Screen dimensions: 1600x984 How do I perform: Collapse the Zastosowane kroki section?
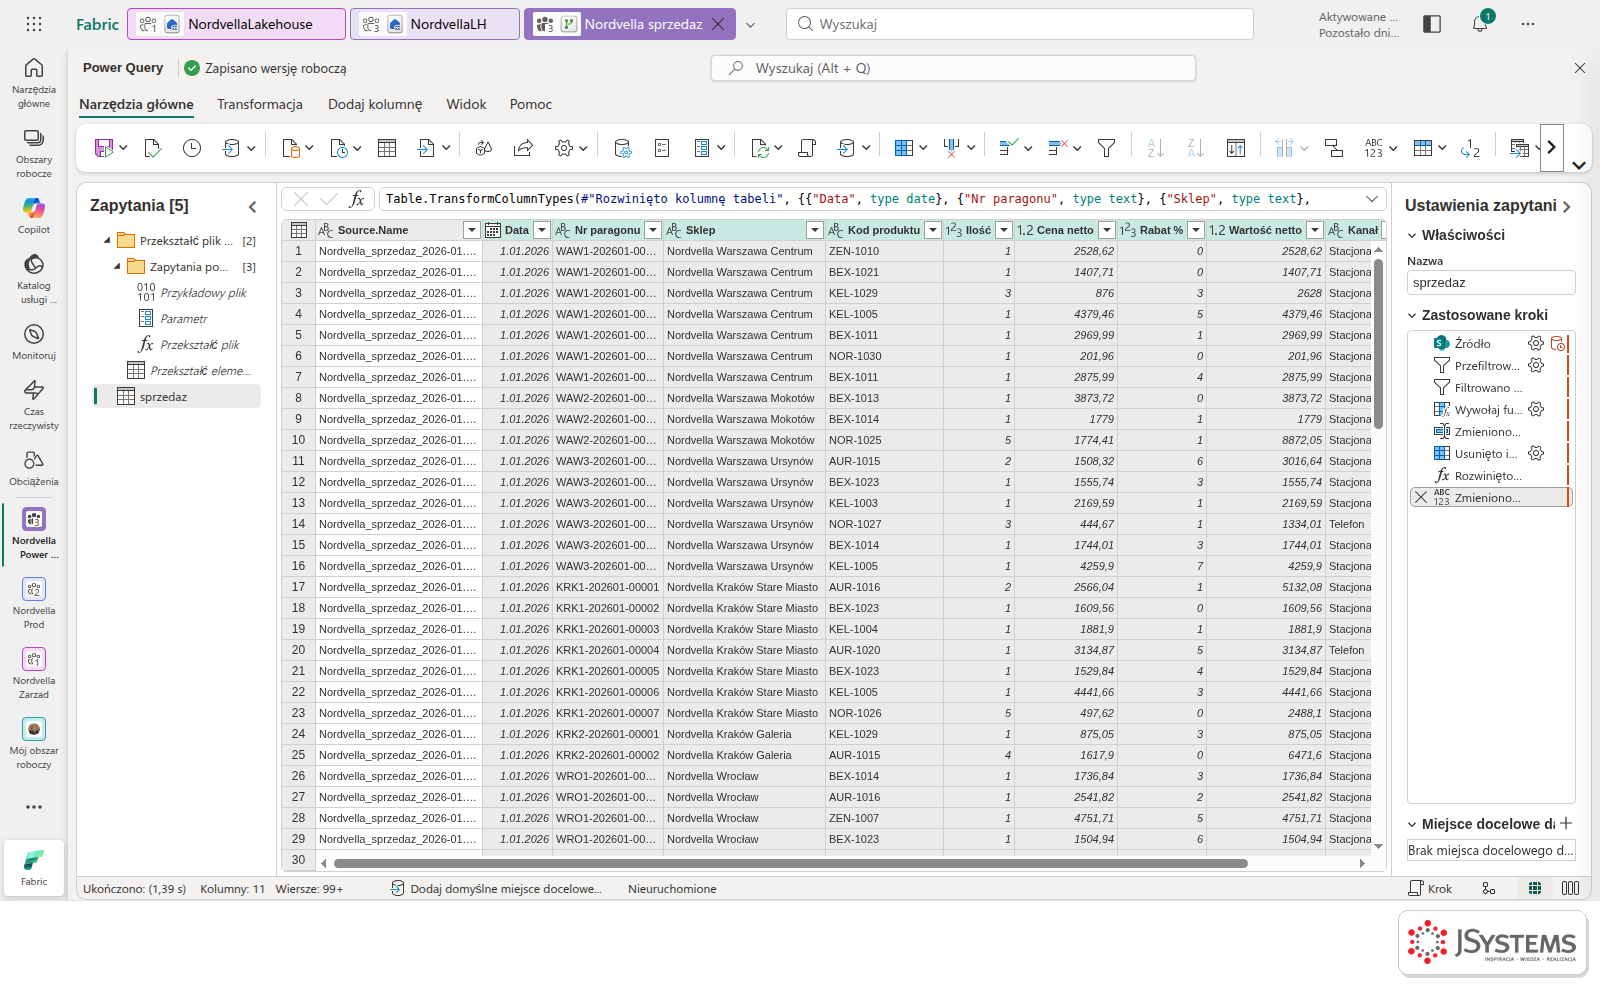1412,315
